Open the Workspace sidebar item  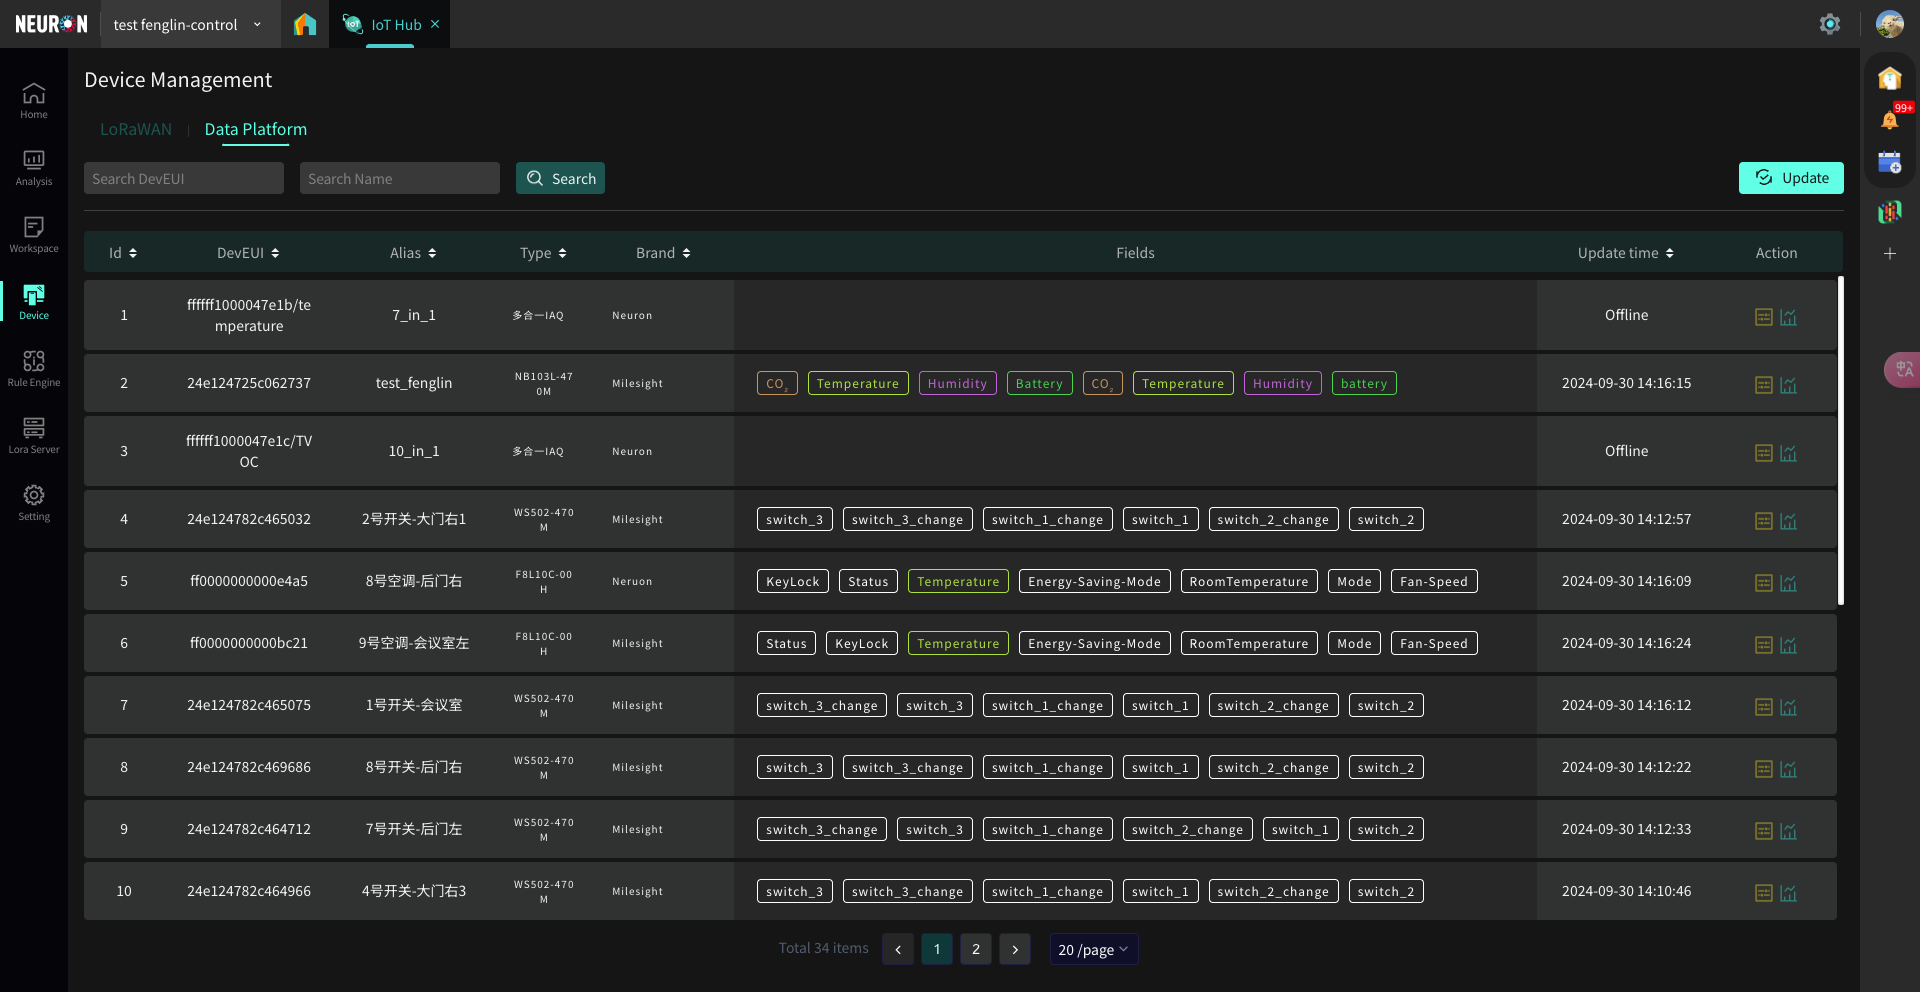pyautogui.click(x=34, y=234)
